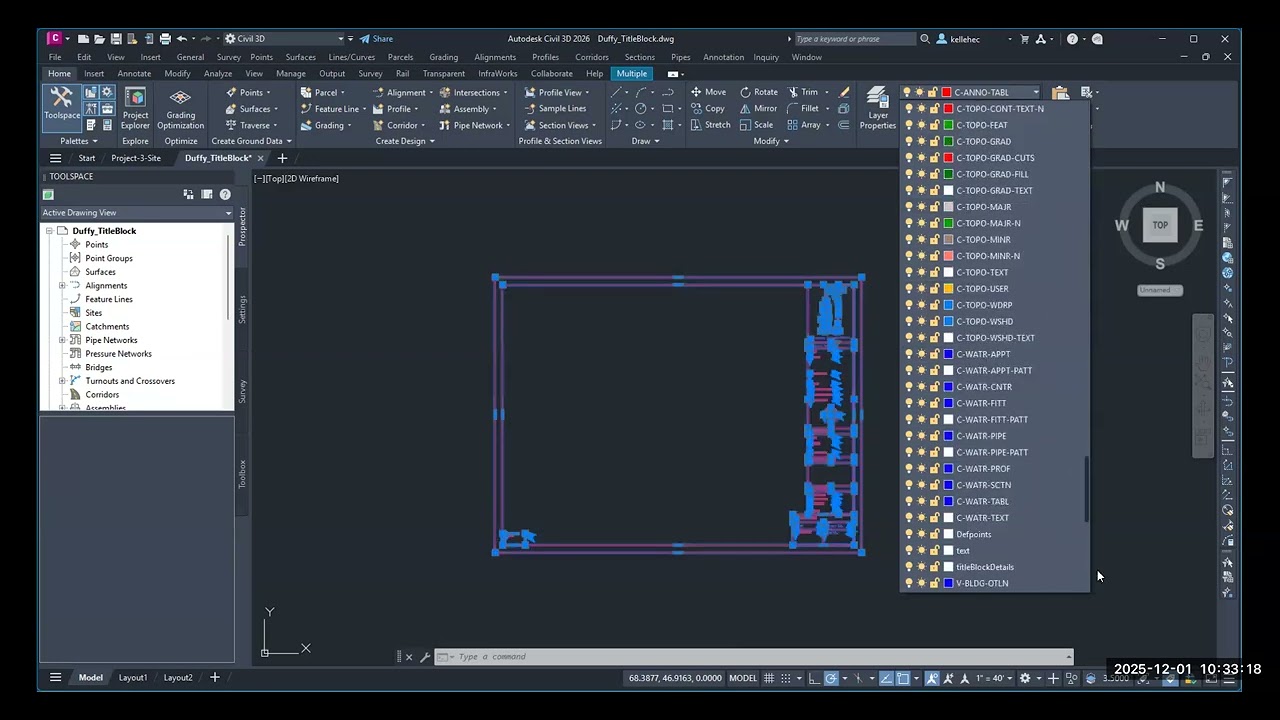Switch to the Analyze ribbon tab
Image resolution: width=1280 pixels, height=720 pixels.
[217, 74]
